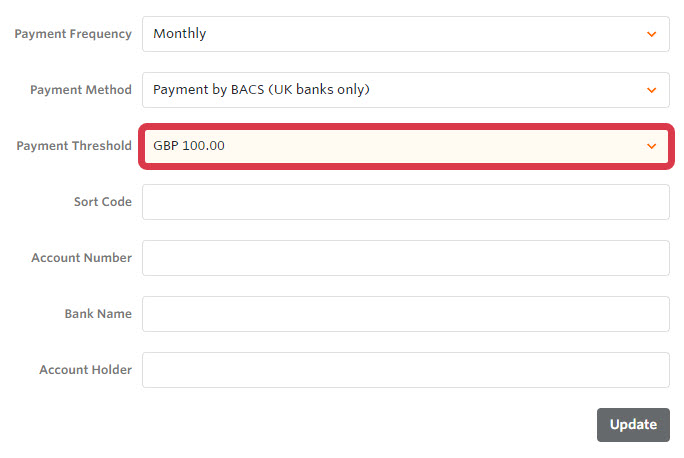Screen dimensions: 684x458
Task: Click the Payment Method chevron arrow
Action: (x=651, y=90)
